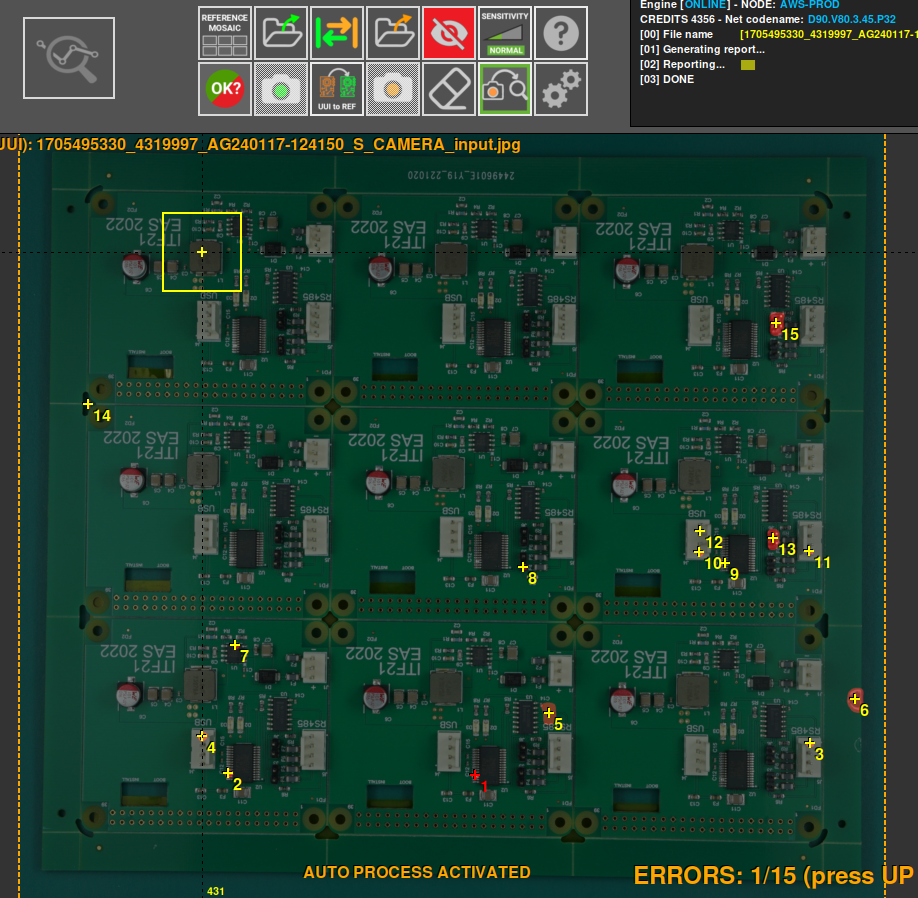Select defect marker 6 at right edge
Image resolution: width=918 pixels, height=898 pixels.
point(855,699)
